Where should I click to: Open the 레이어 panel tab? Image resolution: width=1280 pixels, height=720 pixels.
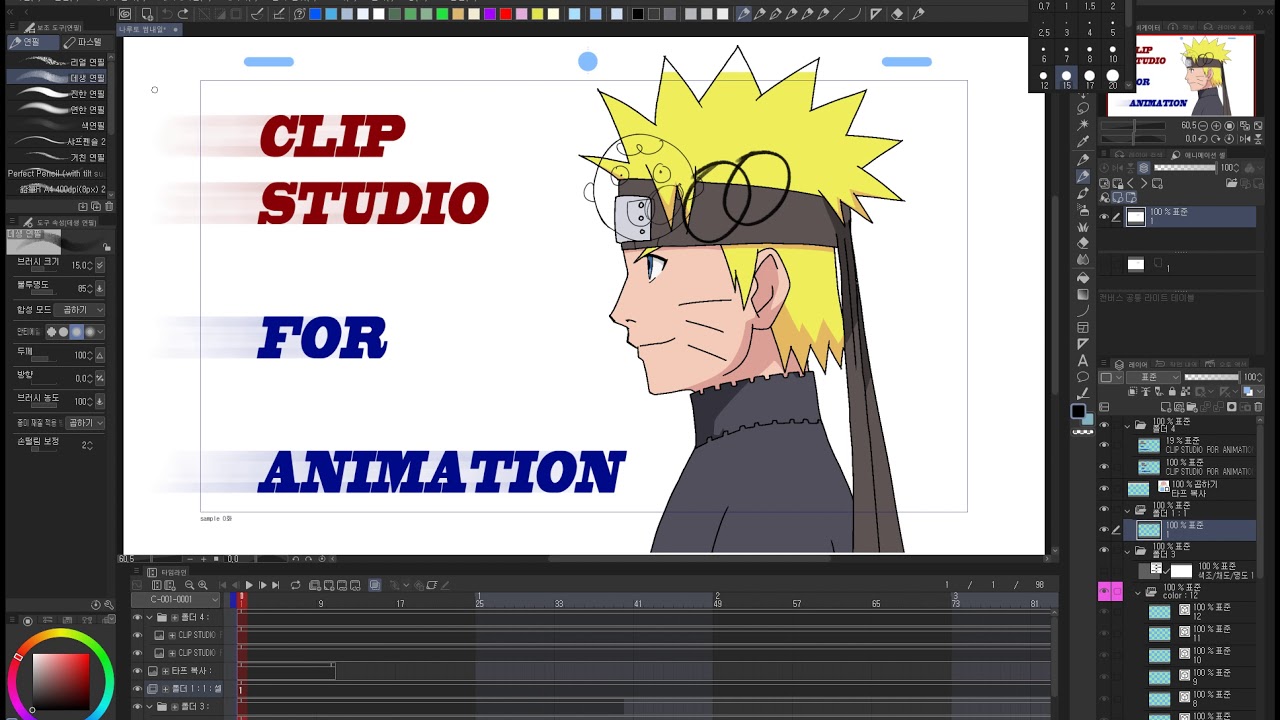click(x=1133, y=365)
